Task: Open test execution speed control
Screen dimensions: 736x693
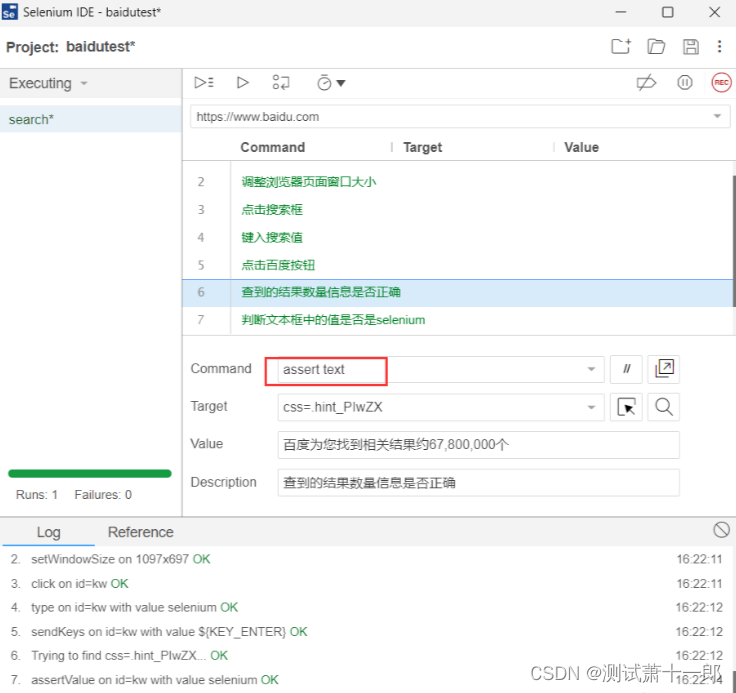Action: 331,83
